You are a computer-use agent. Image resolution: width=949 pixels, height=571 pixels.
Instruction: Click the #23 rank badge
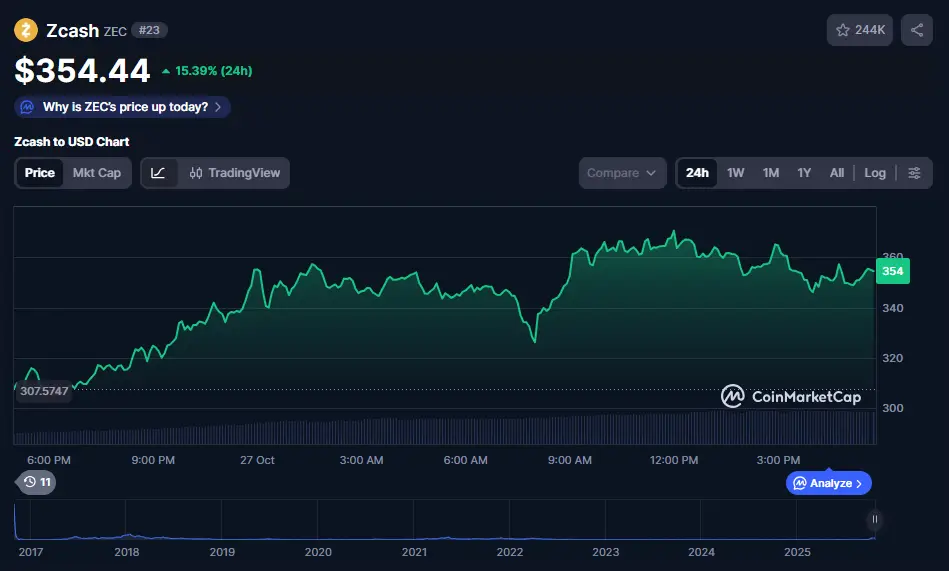149,30
